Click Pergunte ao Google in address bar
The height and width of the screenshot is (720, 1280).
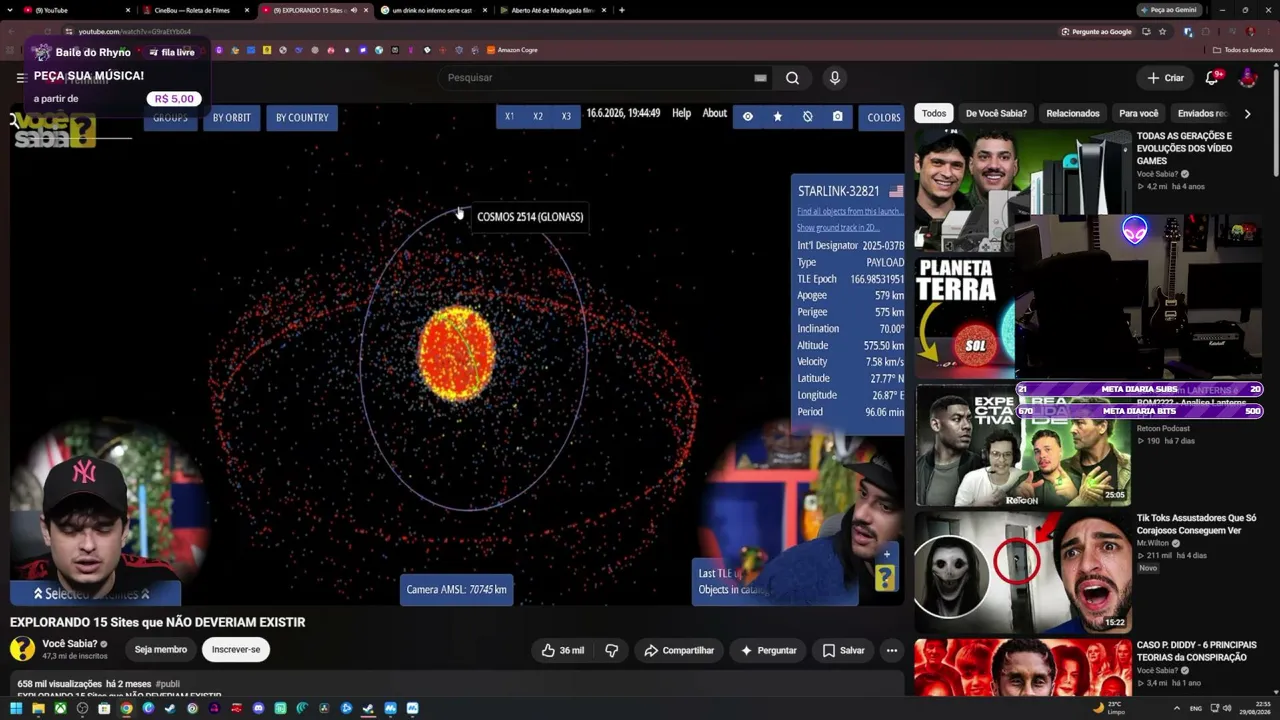(x=1097, y=31)
